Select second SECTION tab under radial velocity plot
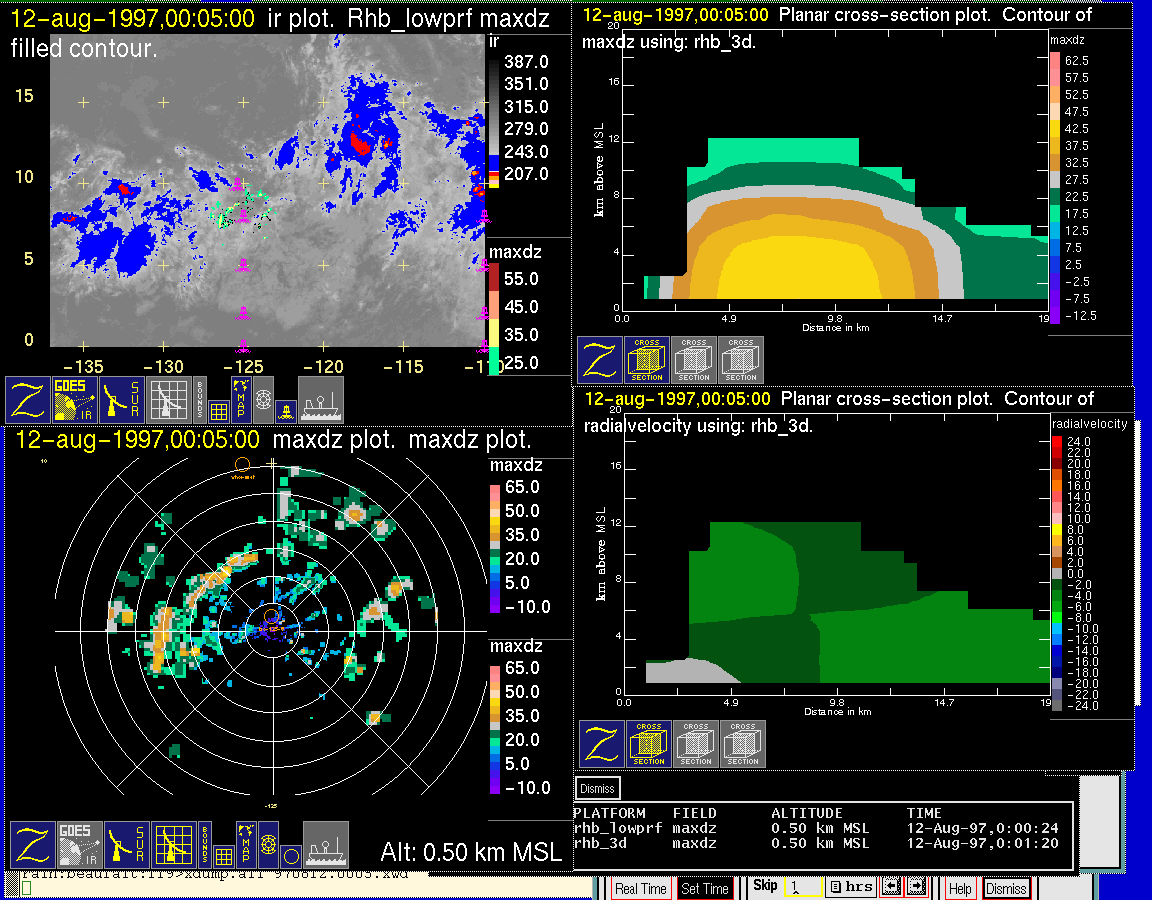This screenshot has width=1152, height=900. pos(696,744)
